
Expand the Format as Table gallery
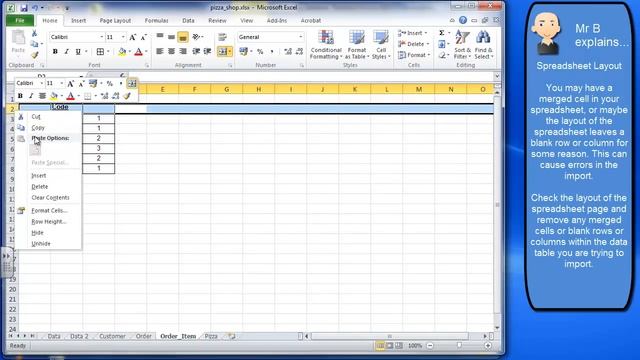pos(356,45)
